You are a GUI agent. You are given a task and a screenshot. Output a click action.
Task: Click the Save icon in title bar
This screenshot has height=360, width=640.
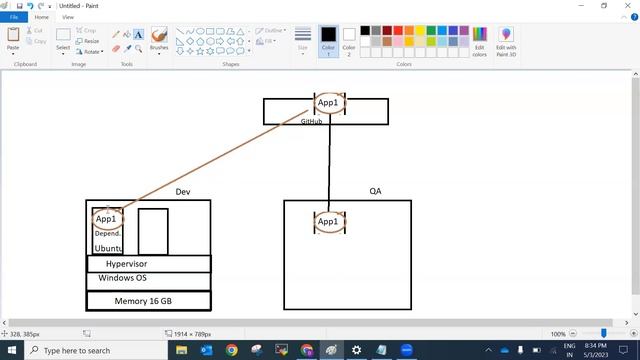point(19,6)
